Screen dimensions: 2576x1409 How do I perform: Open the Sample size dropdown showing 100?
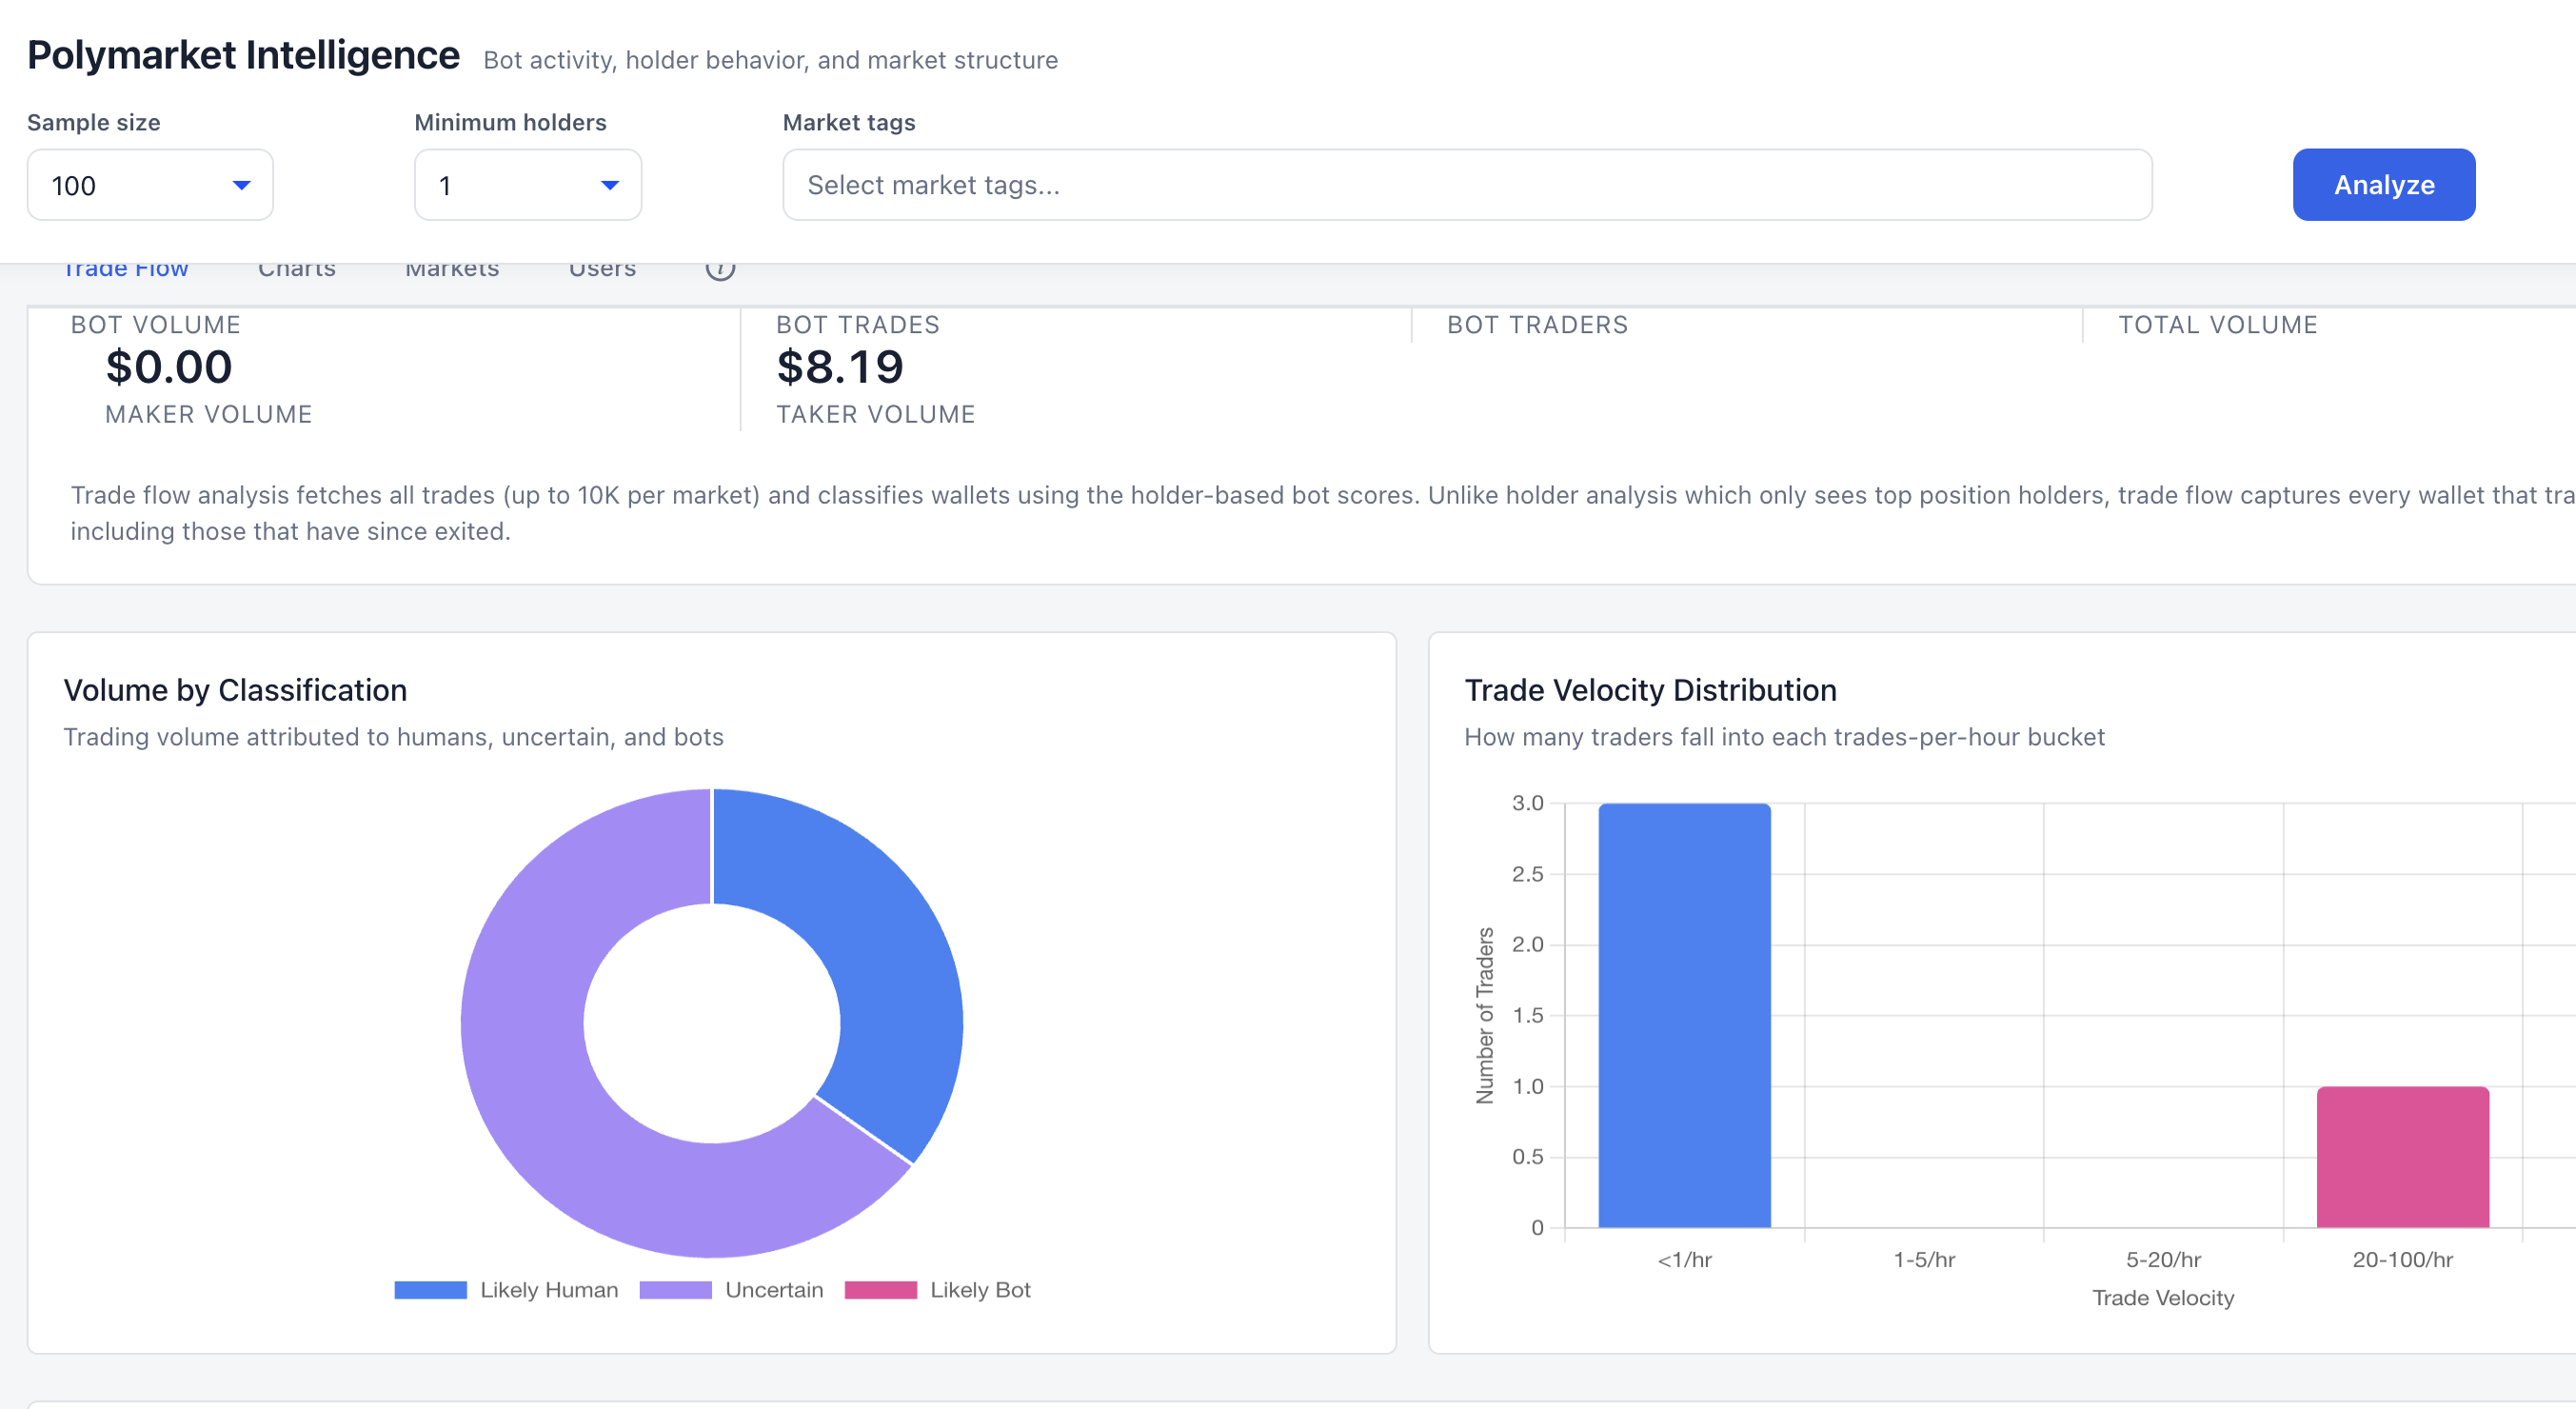point(150,185)
